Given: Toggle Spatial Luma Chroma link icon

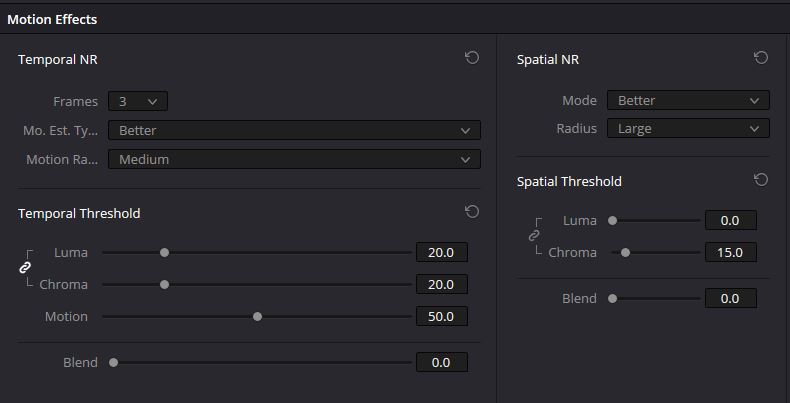Looking at the screenshot, I should pyautogui.click(x=534, y=236).
